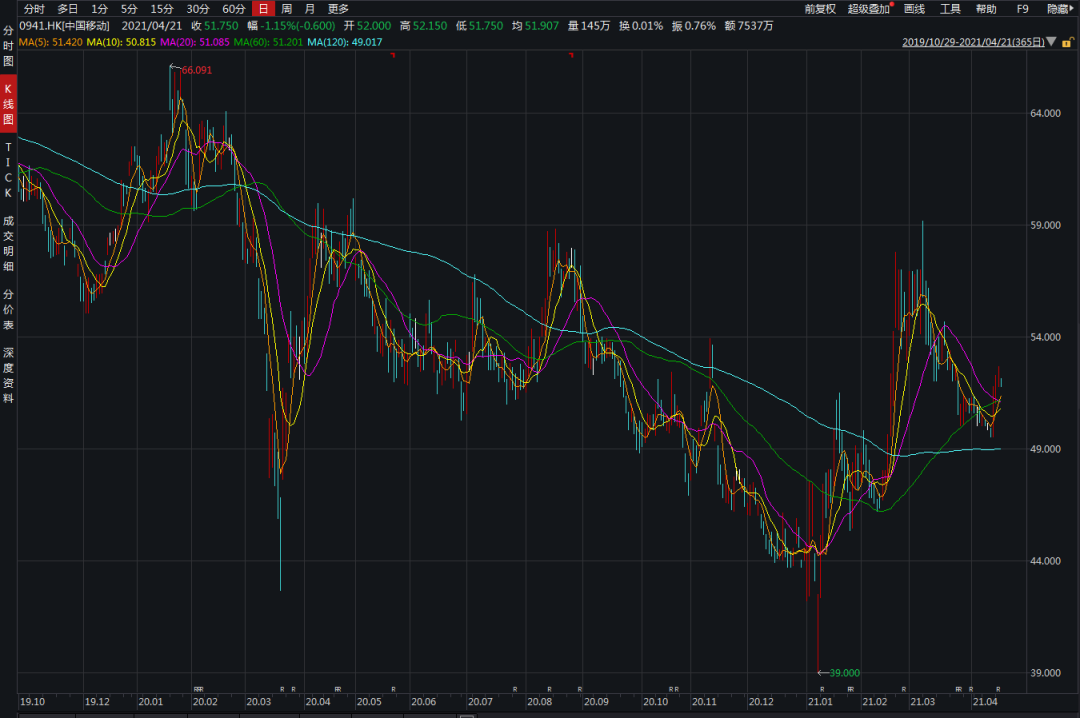Viewport: 1080px width, 718px height.
Task: Click the 59.000 price axis label
Action: pyautogui.click(x=1045, y=225)
